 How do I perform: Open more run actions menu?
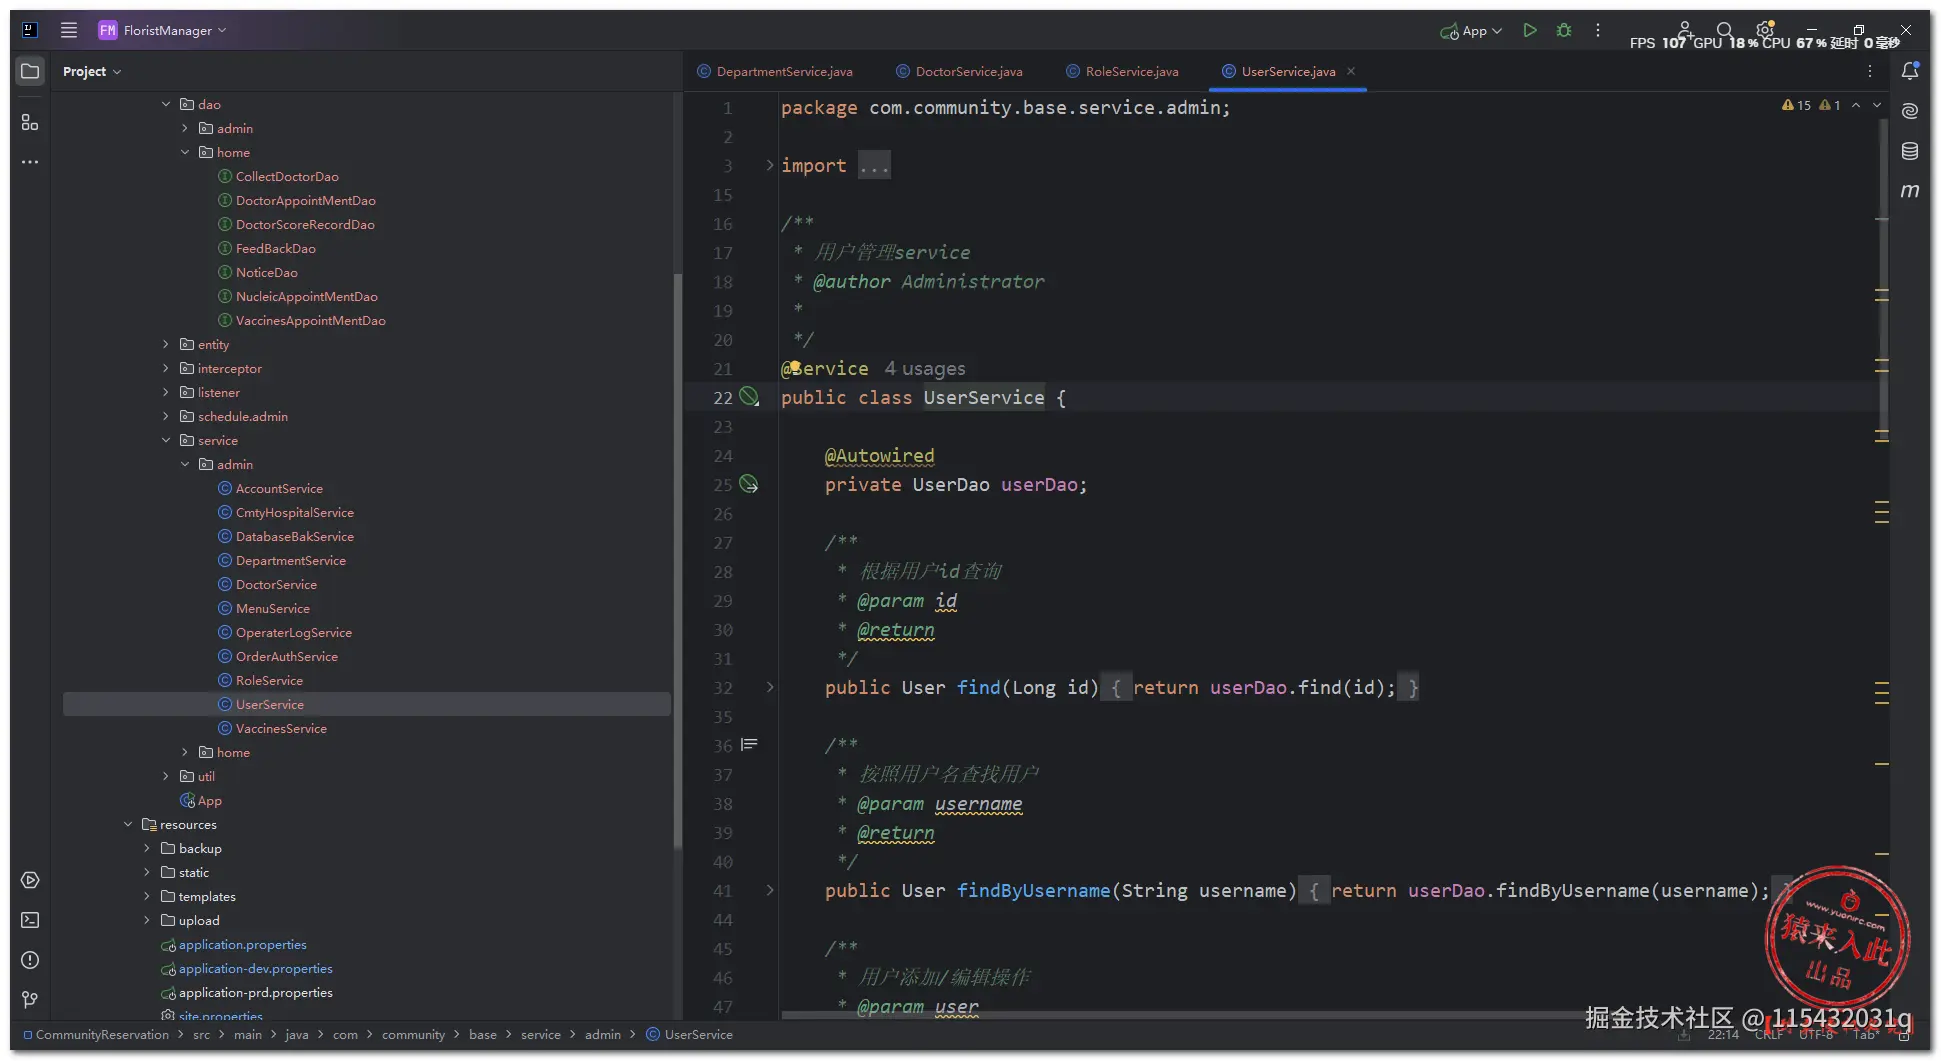(x=1598, y=30)
